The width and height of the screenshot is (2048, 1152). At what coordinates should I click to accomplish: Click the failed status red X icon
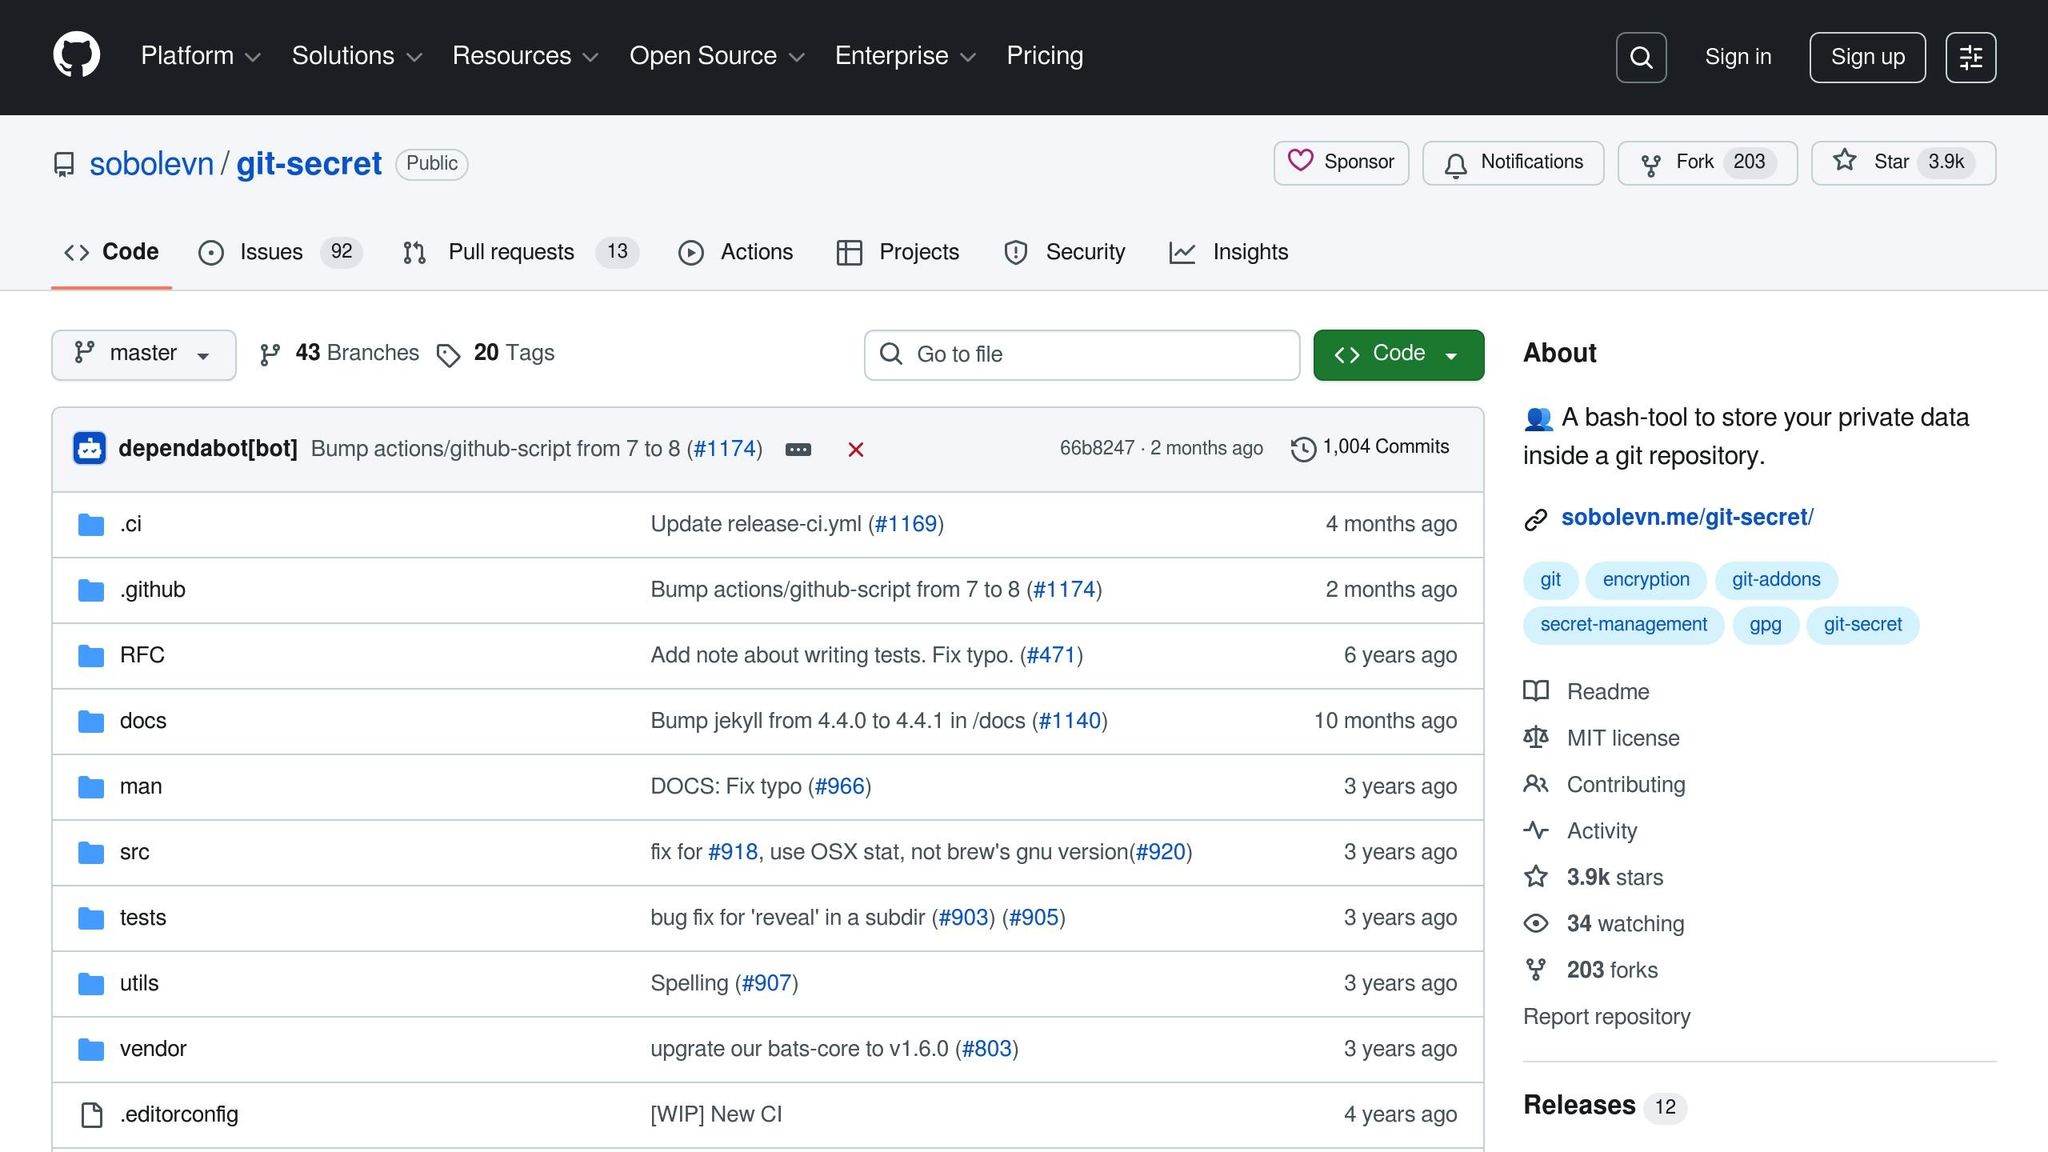point(855,450)
